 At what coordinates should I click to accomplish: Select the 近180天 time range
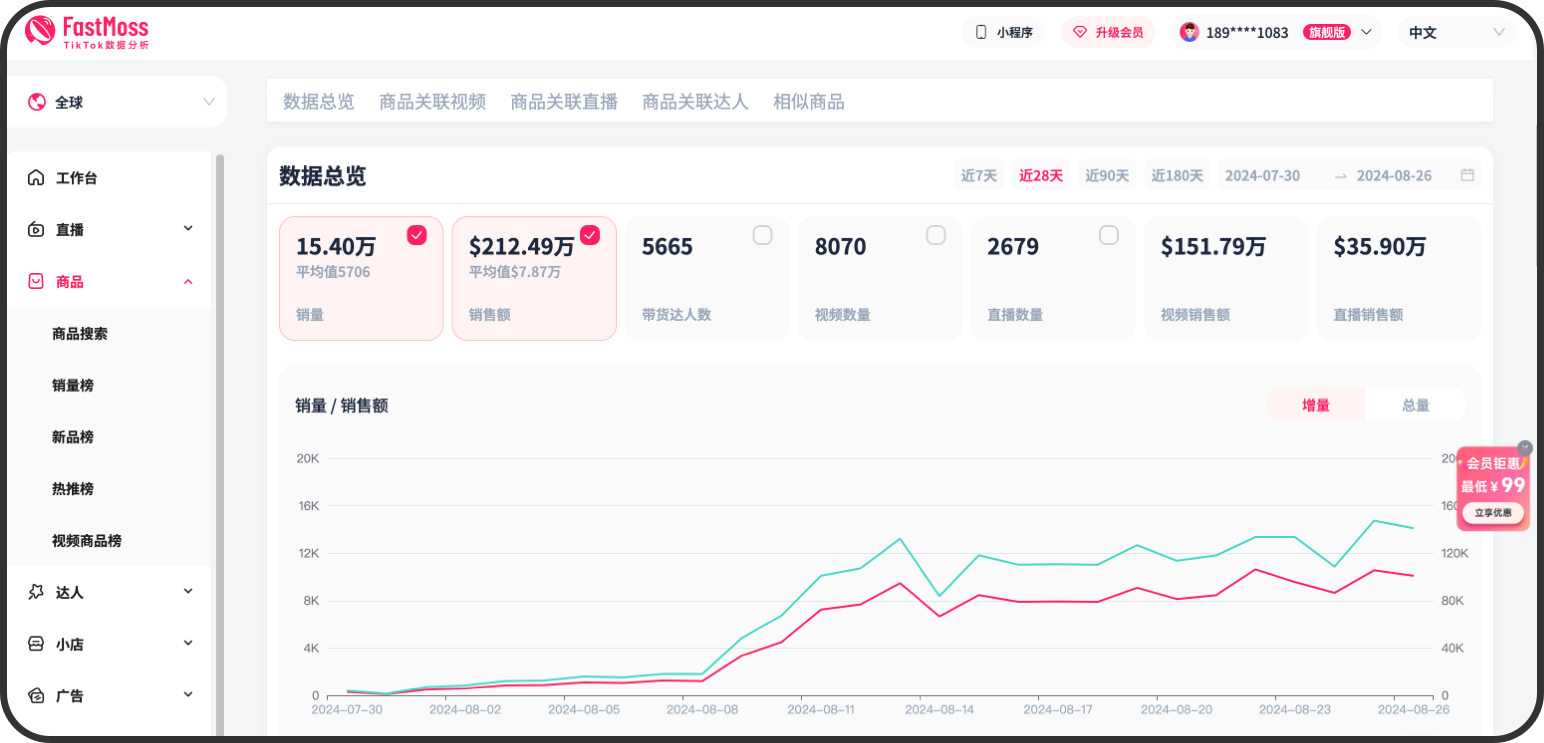coord(1177,176)
